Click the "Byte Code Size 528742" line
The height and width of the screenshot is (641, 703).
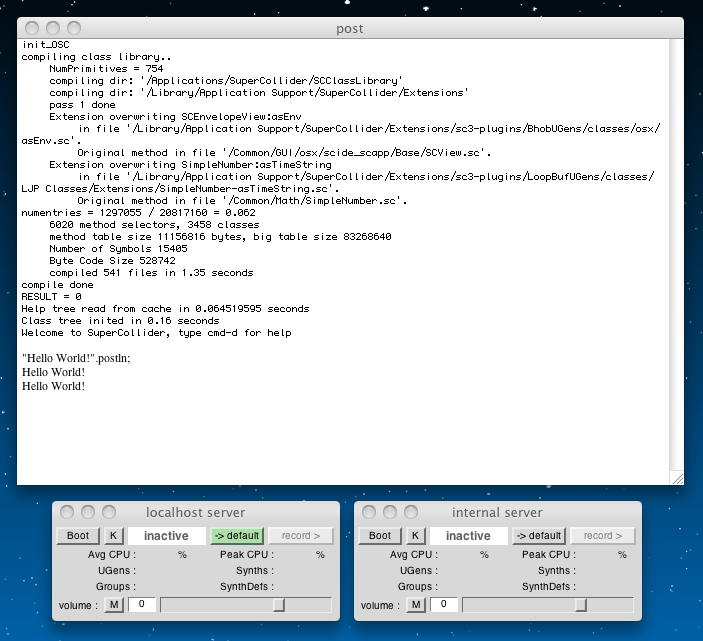113,260
